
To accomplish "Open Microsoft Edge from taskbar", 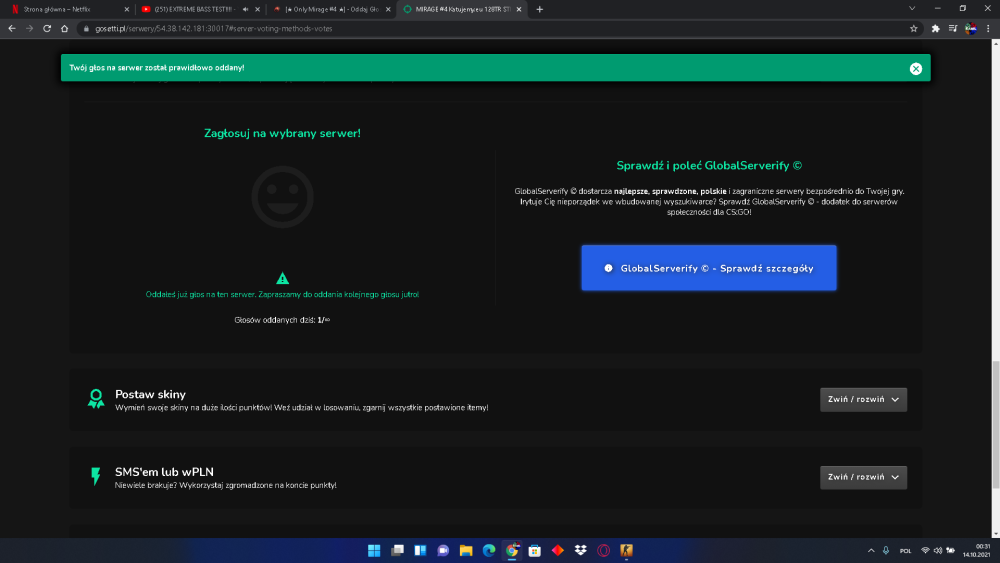I will [489, 550].
